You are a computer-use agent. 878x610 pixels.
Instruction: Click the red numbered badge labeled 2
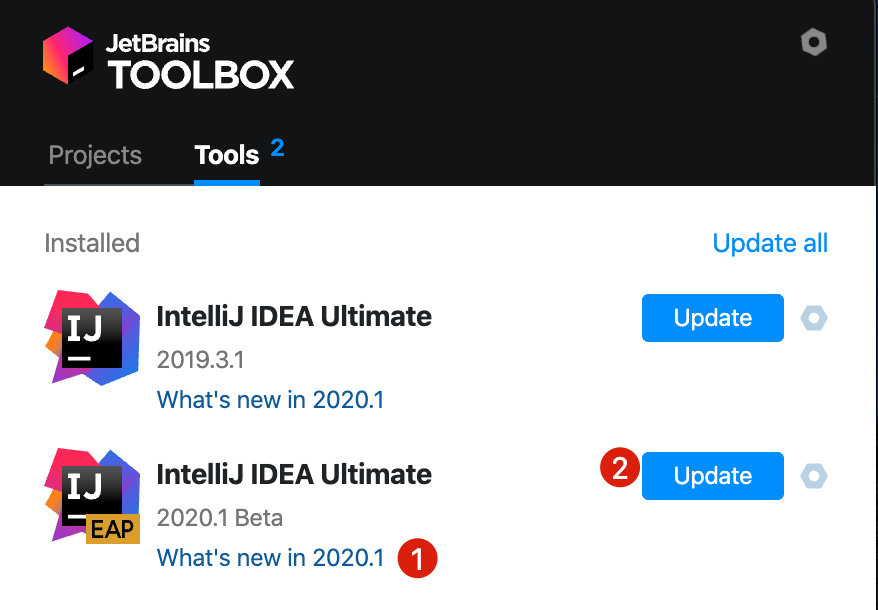[x=622, y=466]
